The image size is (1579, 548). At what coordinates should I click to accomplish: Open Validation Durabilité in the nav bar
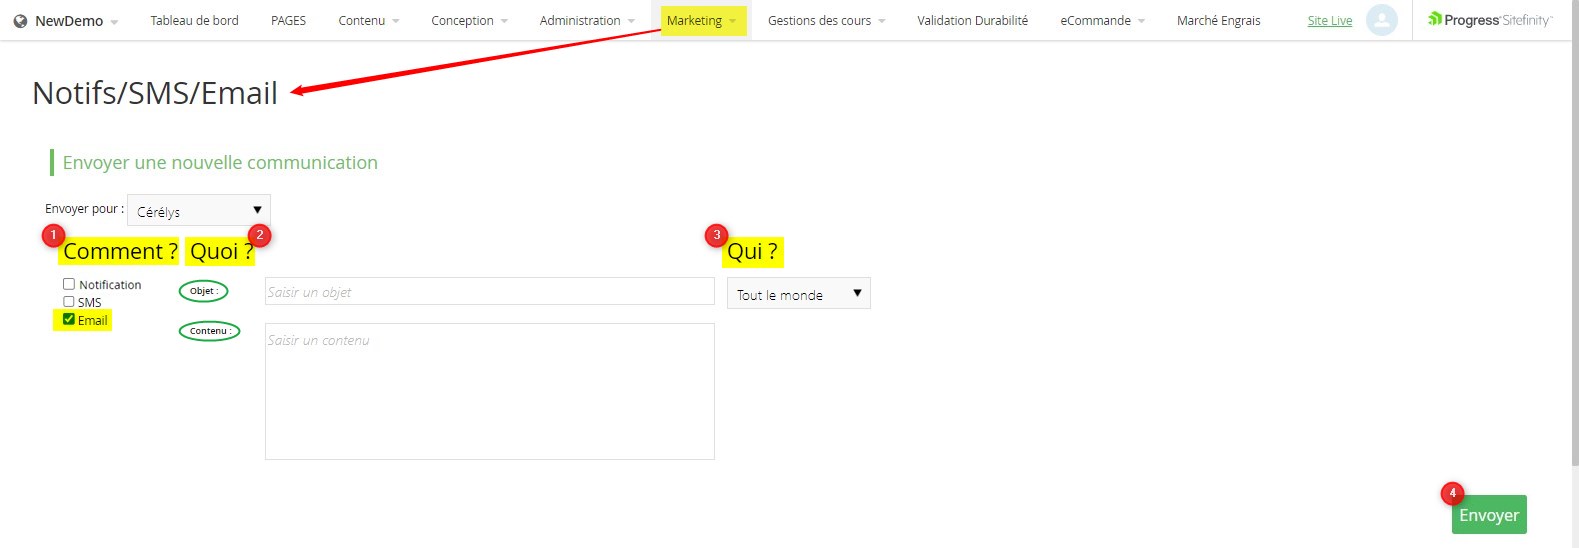pyautogui.click(x=972, y=21)
